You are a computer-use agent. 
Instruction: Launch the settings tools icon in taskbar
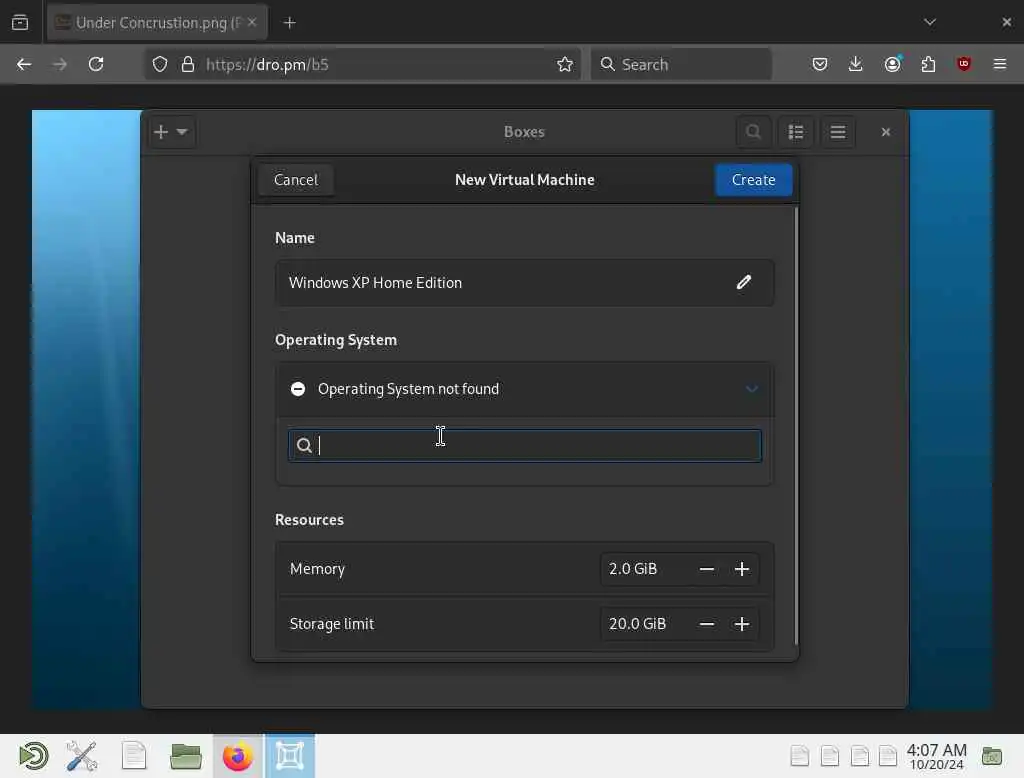(x=82, y=756)
